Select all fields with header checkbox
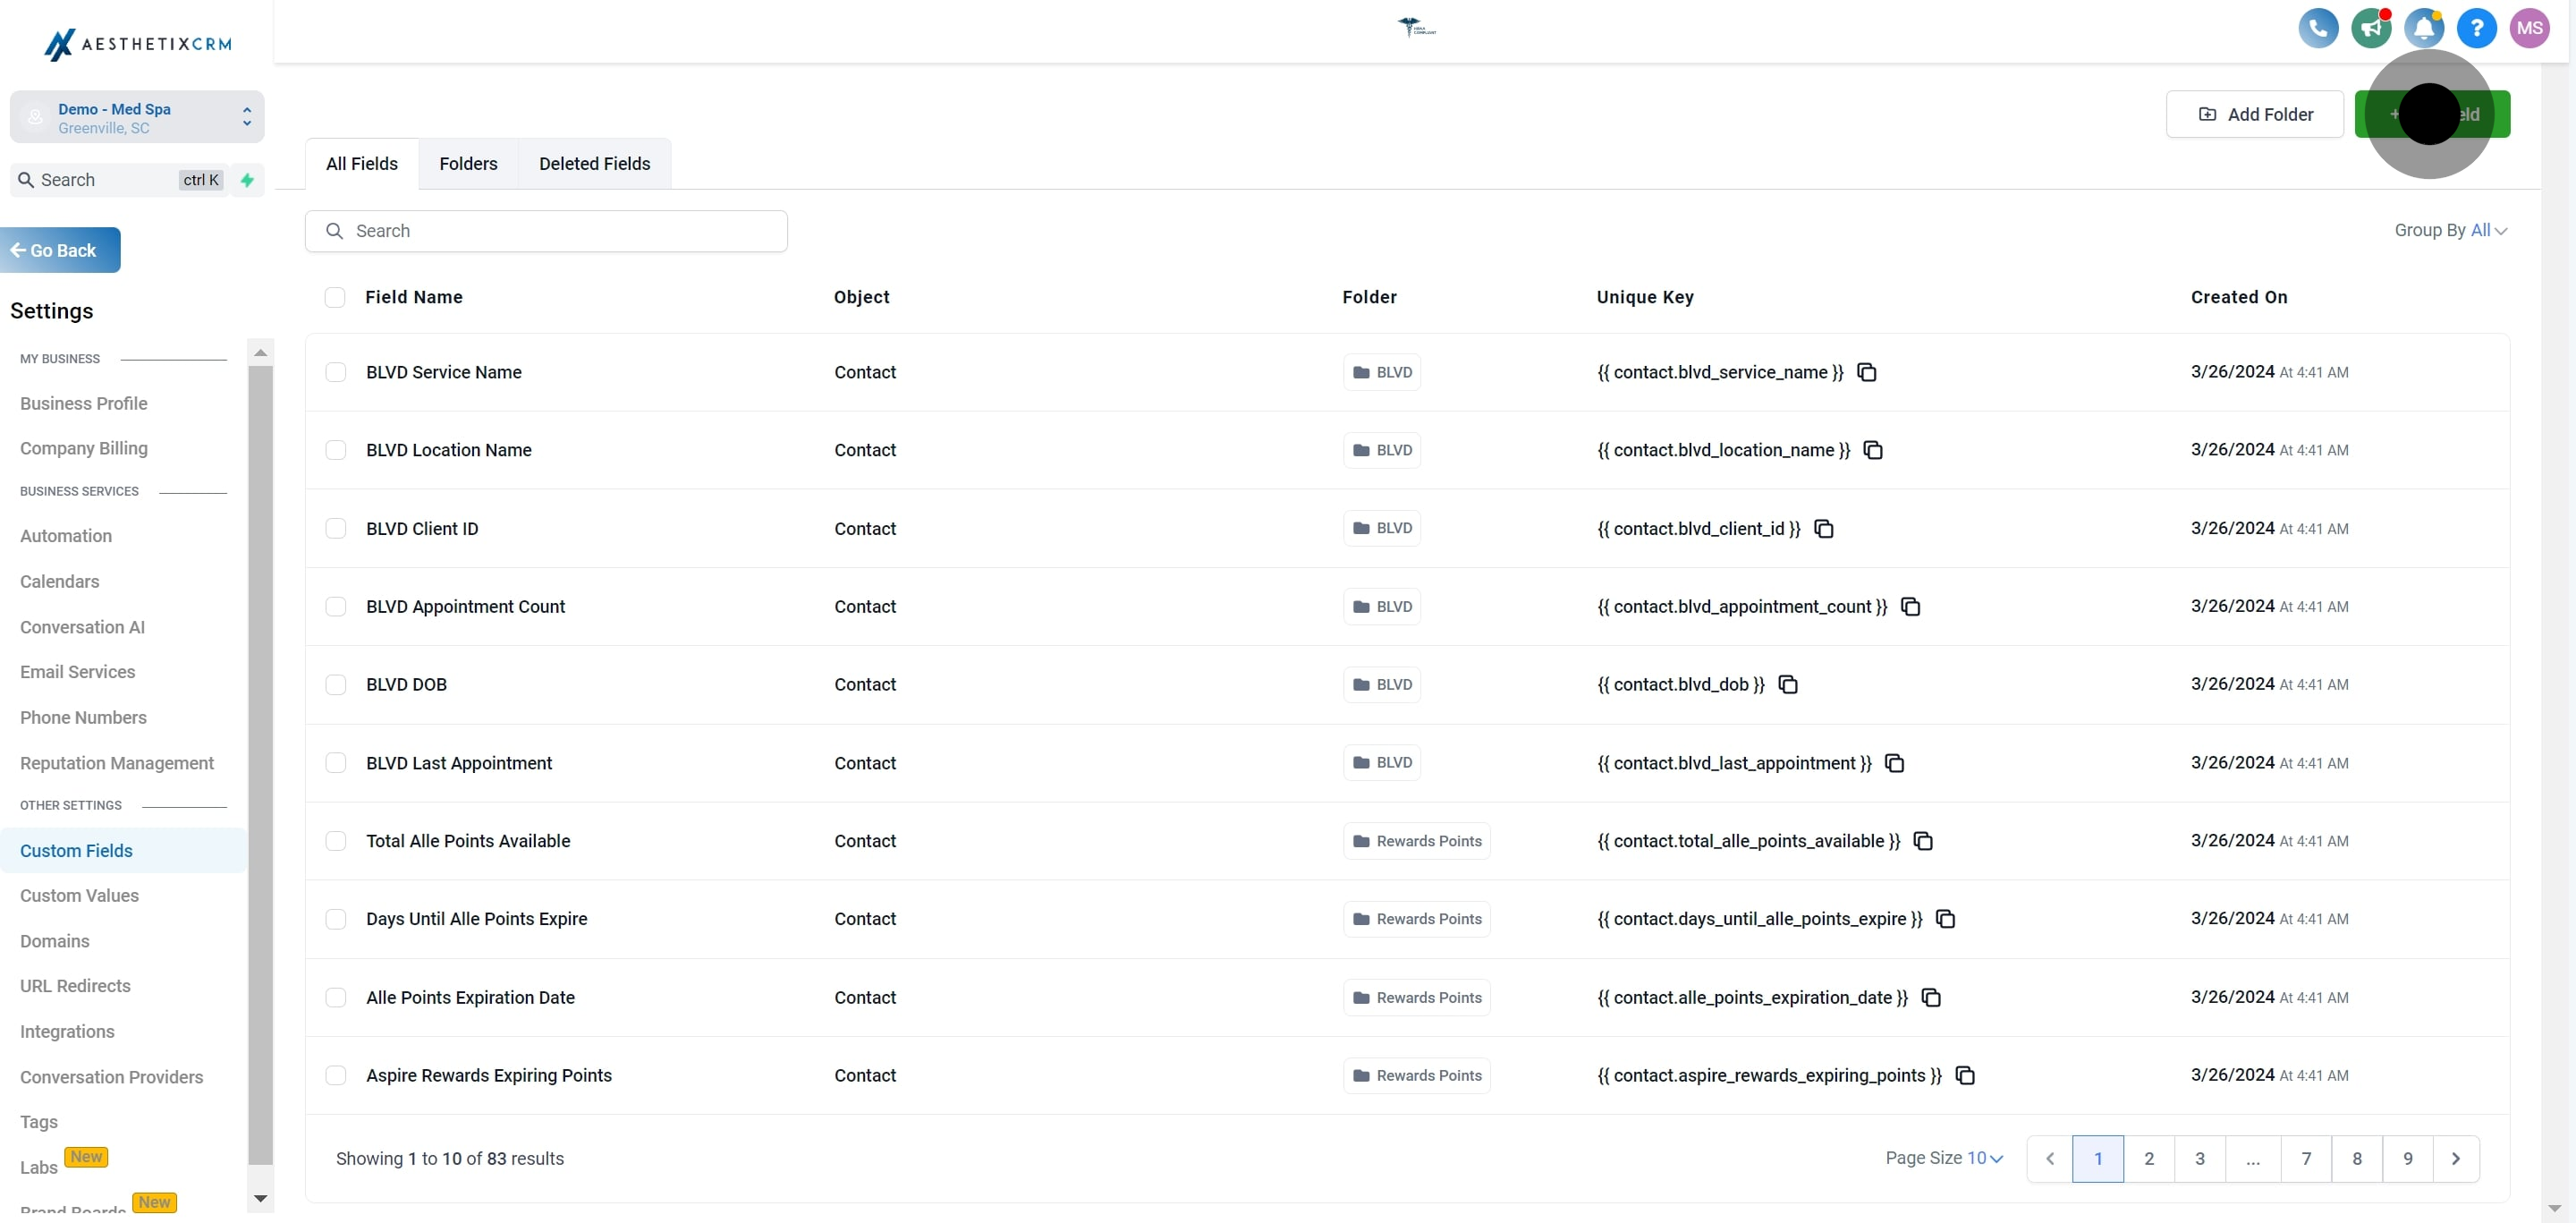 (x=335, y=298)
